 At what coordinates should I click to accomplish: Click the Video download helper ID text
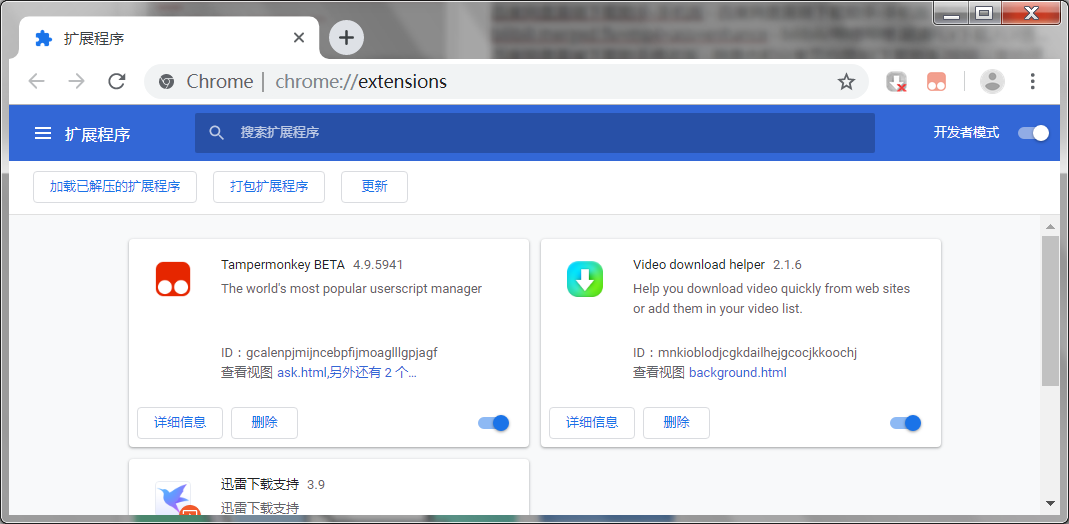tap(744, 353)
